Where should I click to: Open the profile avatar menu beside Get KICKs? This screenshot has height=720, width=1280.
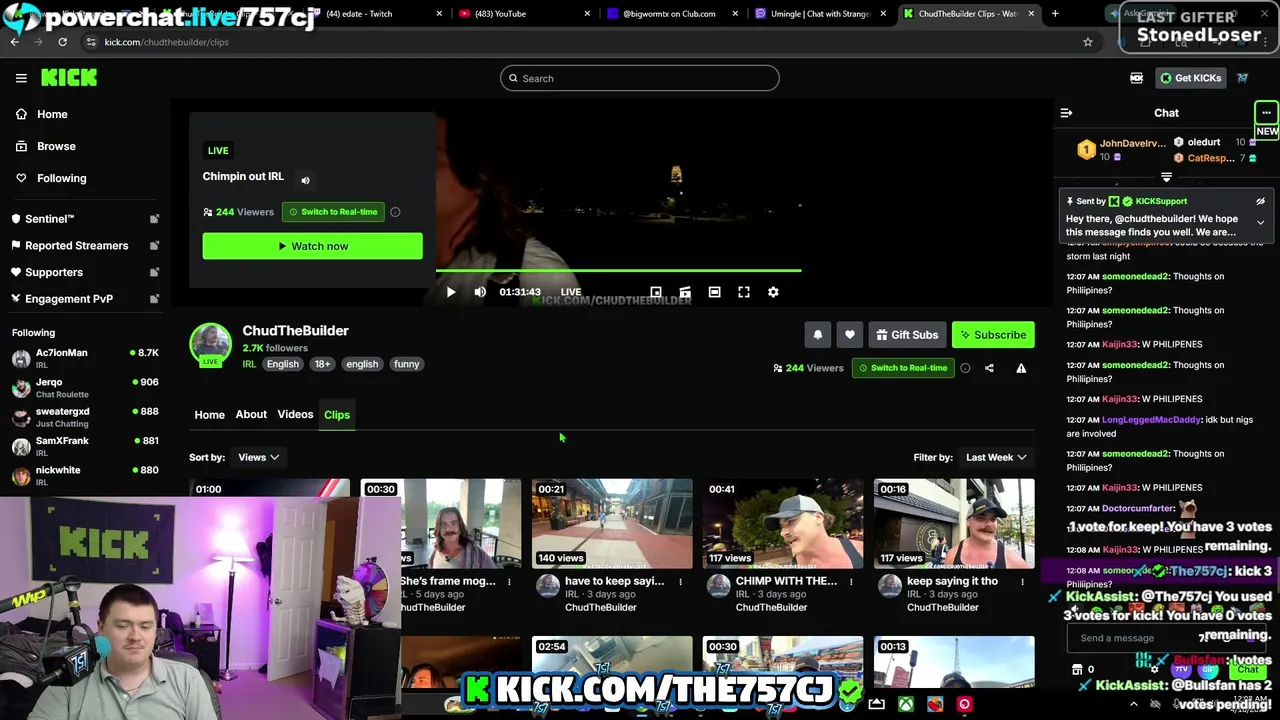1242,78
